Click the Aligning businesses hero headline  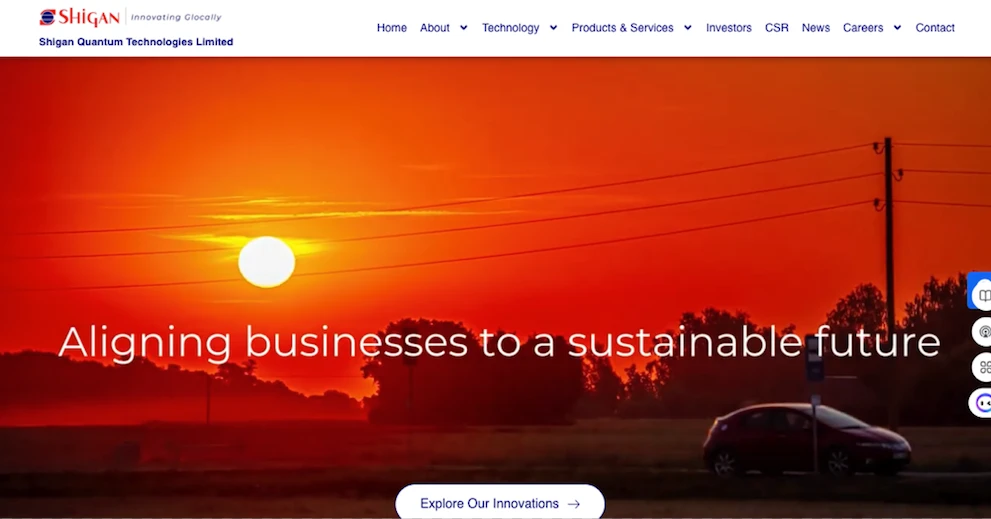499,343
